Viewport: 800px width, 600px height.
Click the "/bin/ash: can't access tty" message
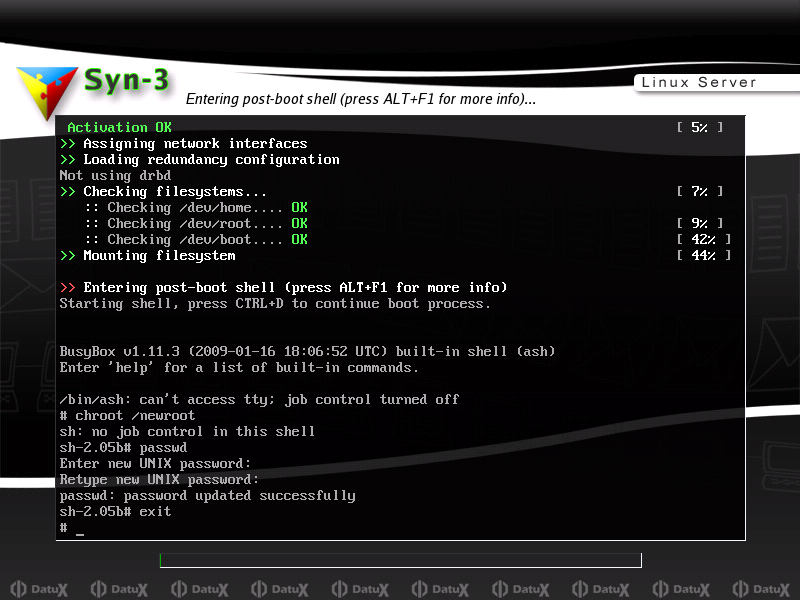coord(259,399)
